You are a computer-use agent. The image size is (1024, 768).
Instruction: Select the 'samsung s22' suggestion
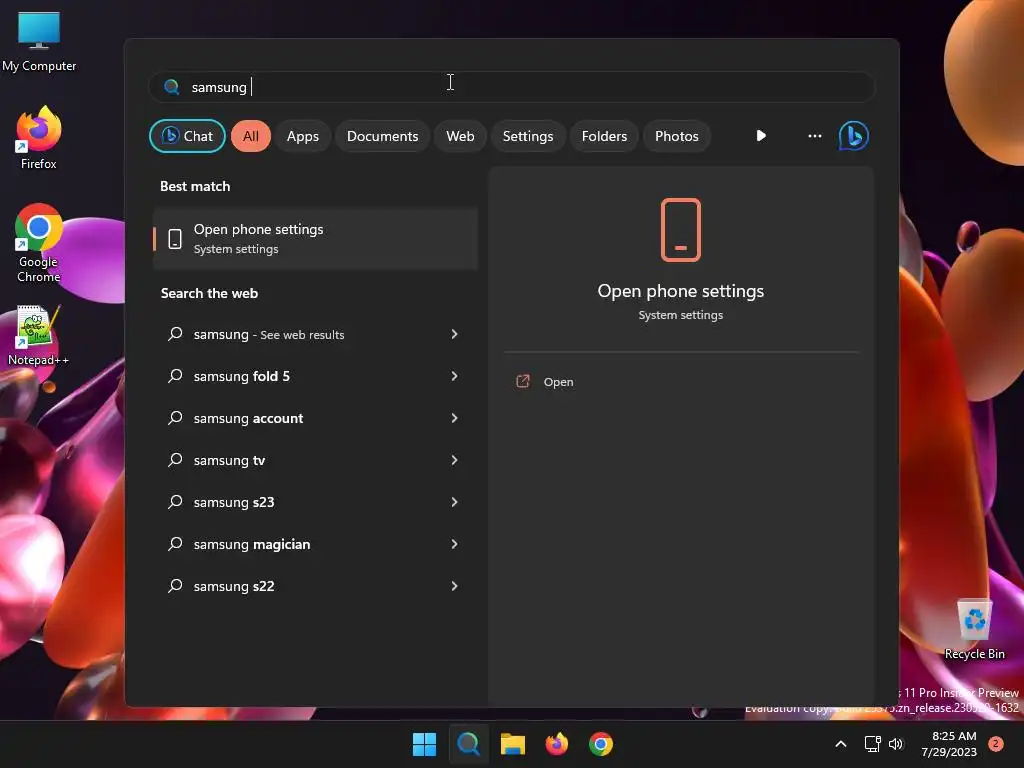(x=315, y=586)
